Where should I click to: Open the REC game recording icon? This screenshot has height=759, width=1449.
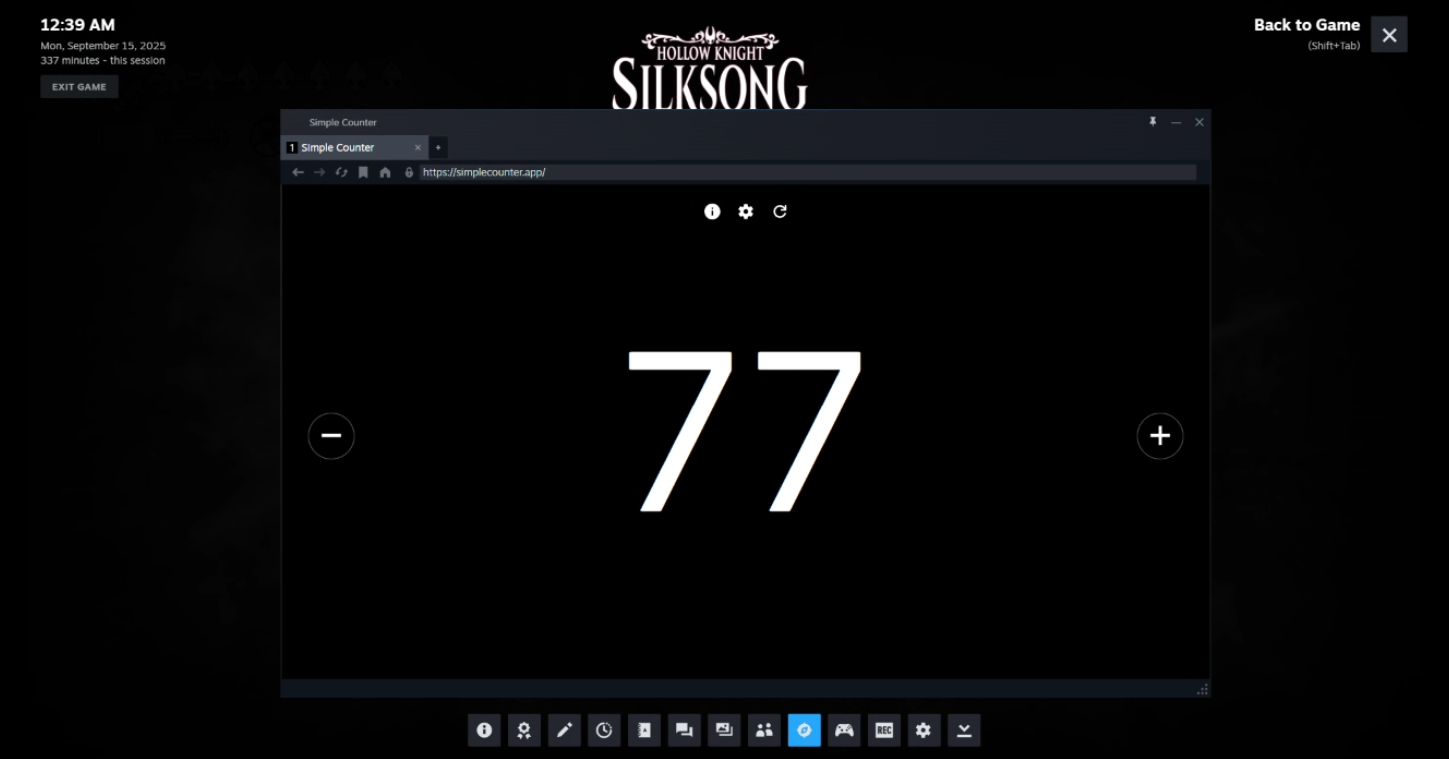(884, 730)
